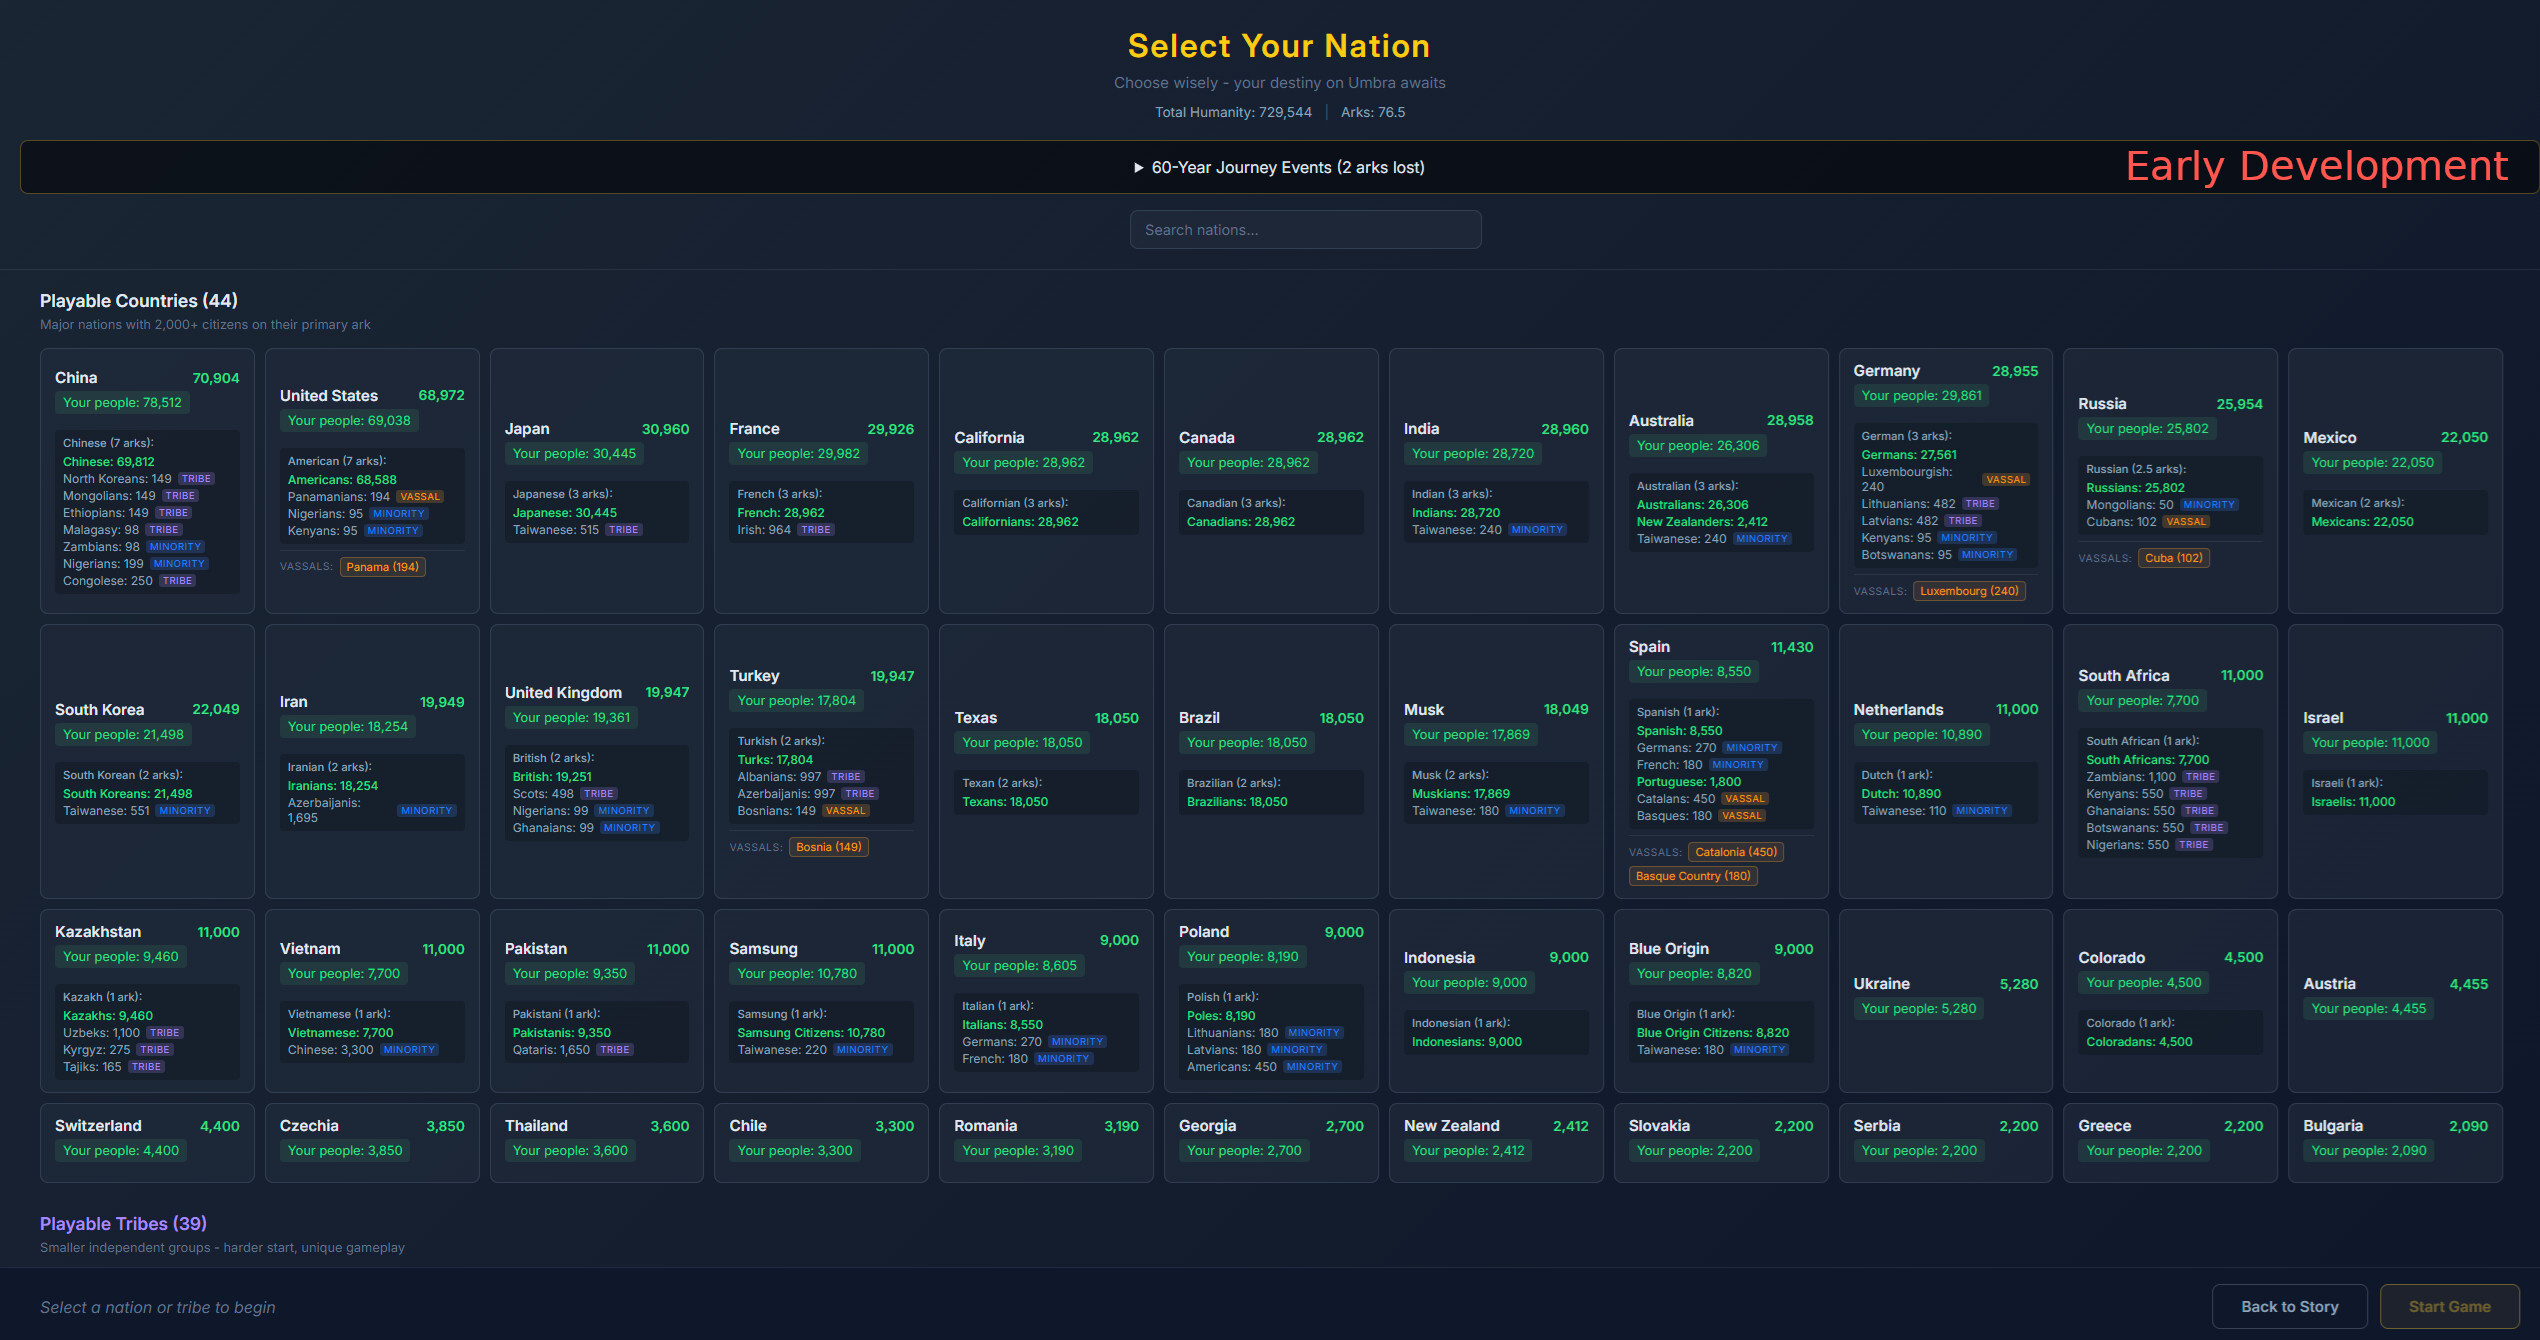This screenshot has height=1340, width=2540.
Task: Select the Slovakia nation card
Action: [x=1721, y=1142]
